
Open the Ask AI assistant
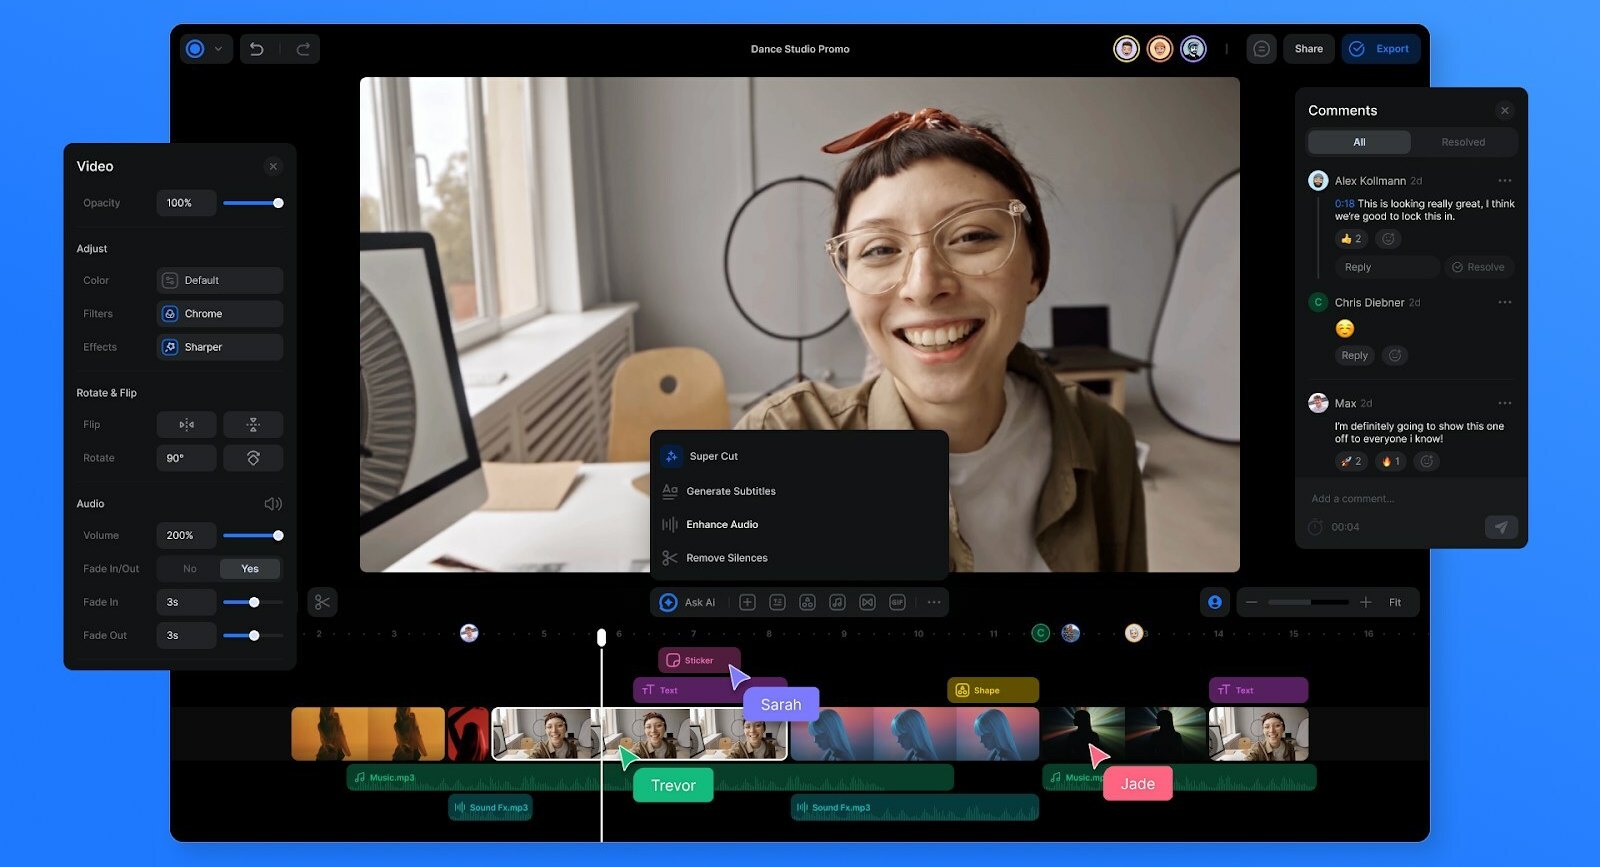click(689, 602)
